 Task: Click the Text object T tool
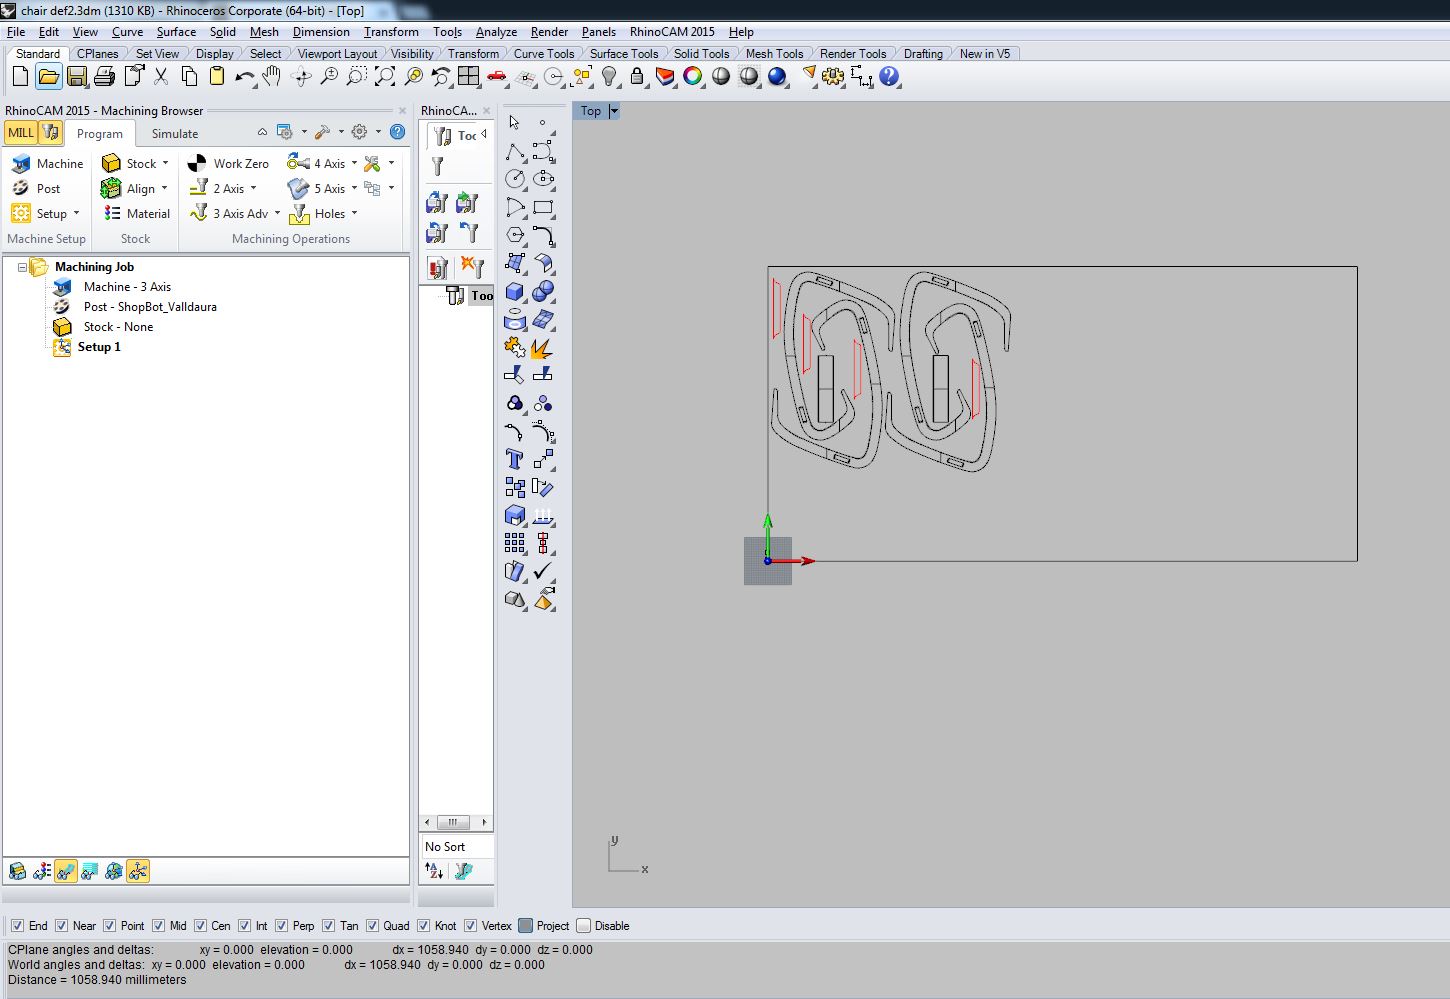(x=515, y=459)
